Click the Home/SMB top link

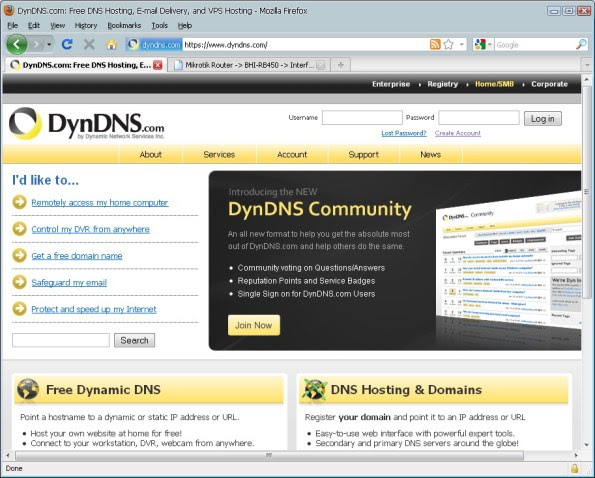pyautogui.click(x=494, y=84)
